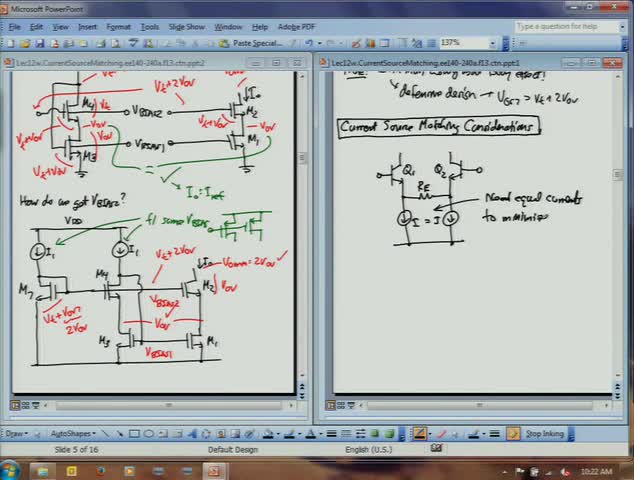Open the ink Line Thickness options
The image size is (634, 480).
point(494,434)
